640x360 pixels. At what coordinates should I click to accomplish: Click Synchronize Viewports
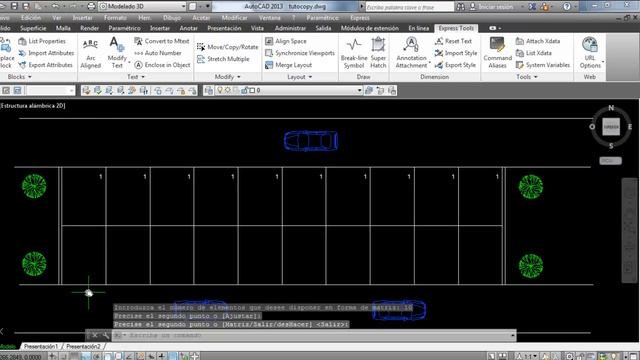[300, 53]
